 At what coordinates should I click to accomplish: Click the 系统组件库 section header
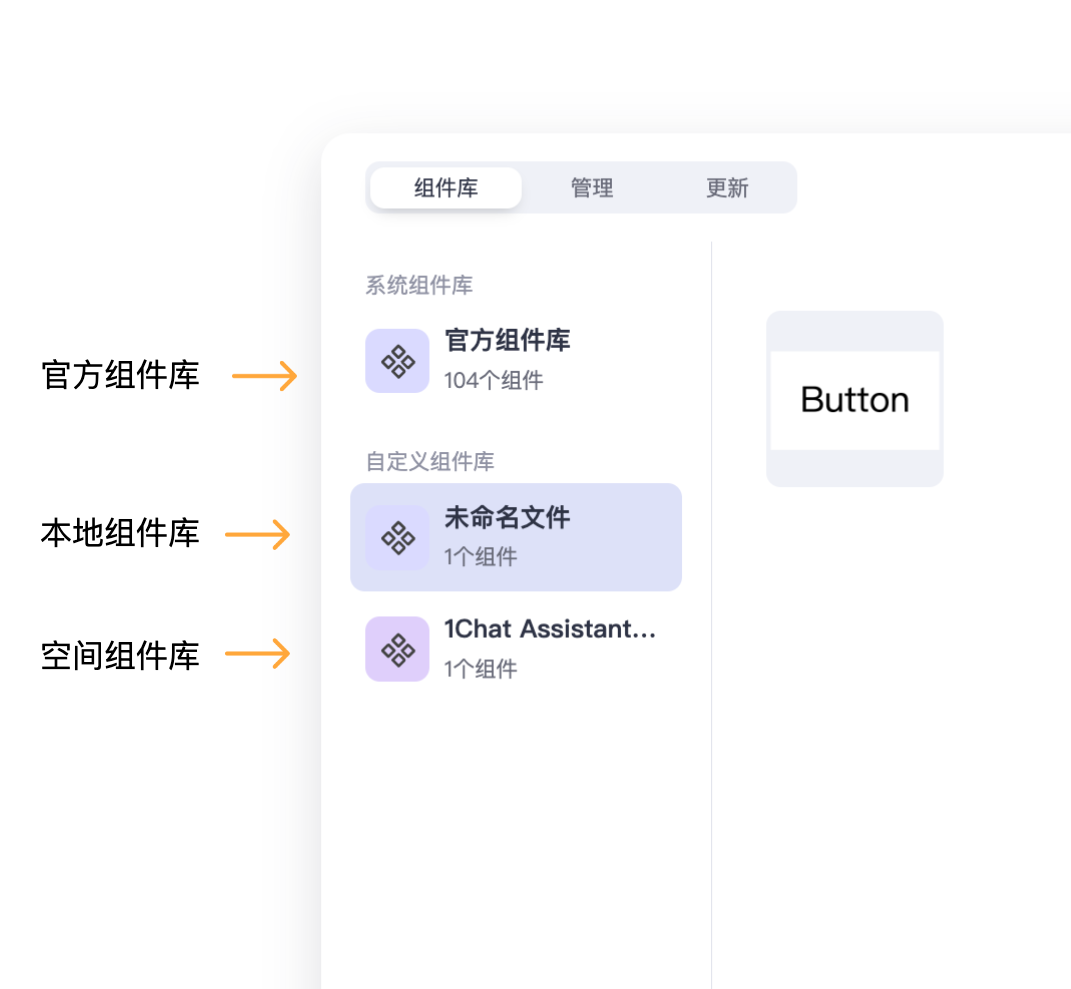coord(419,286)
